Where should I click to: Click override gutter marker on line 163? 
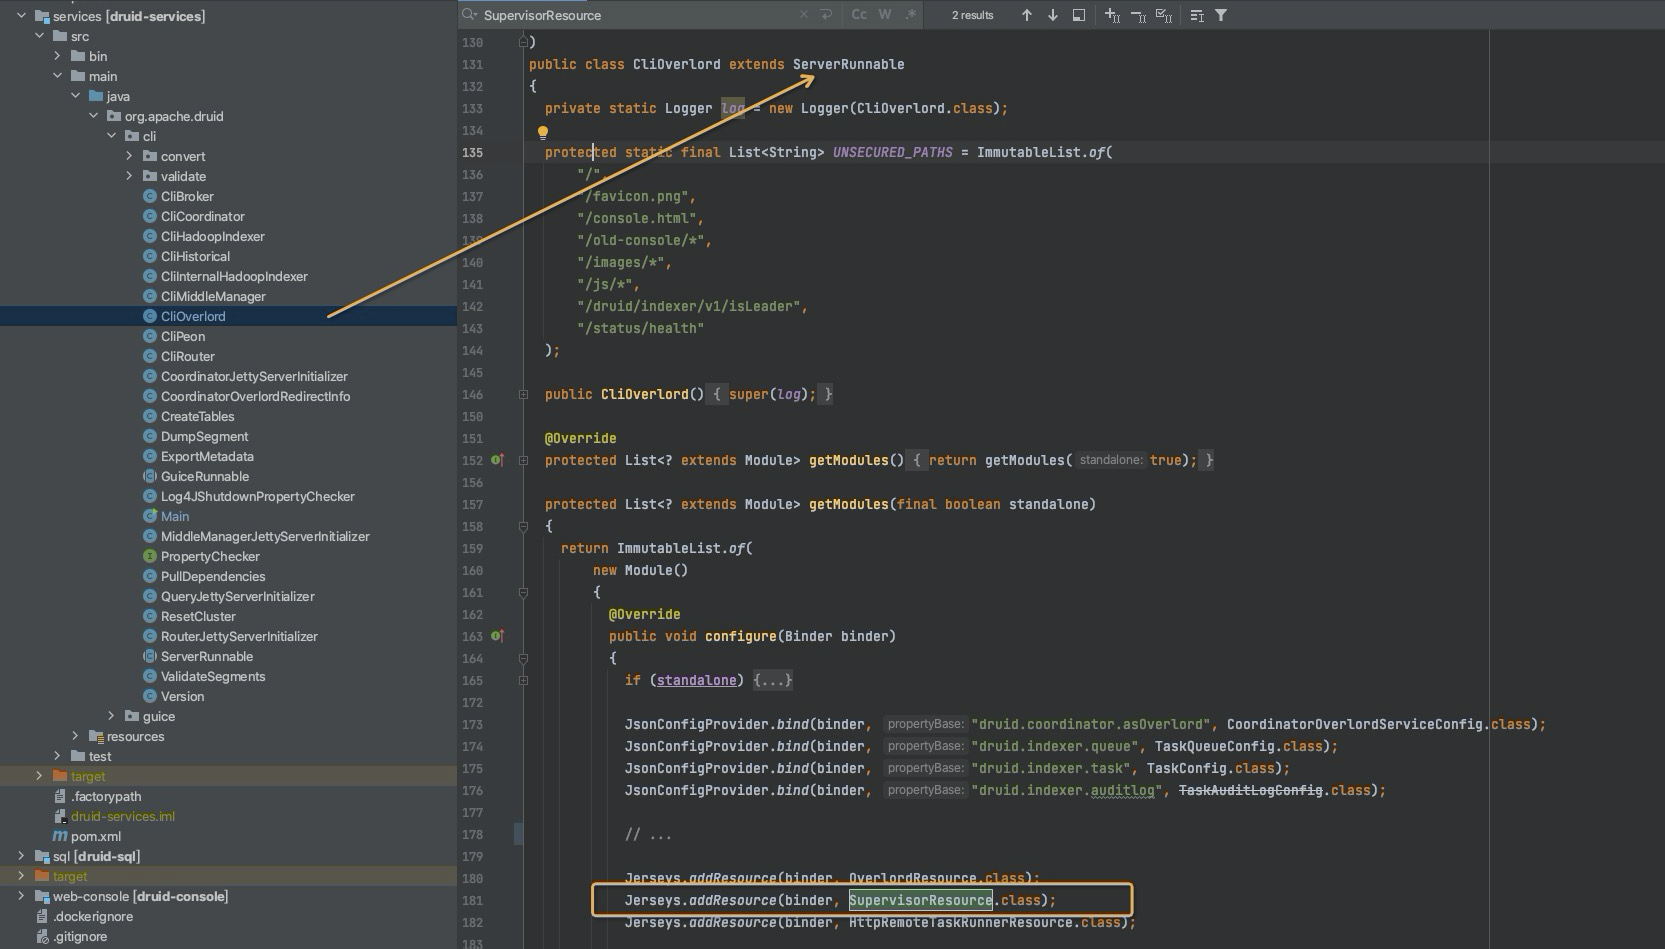(497, 636)
